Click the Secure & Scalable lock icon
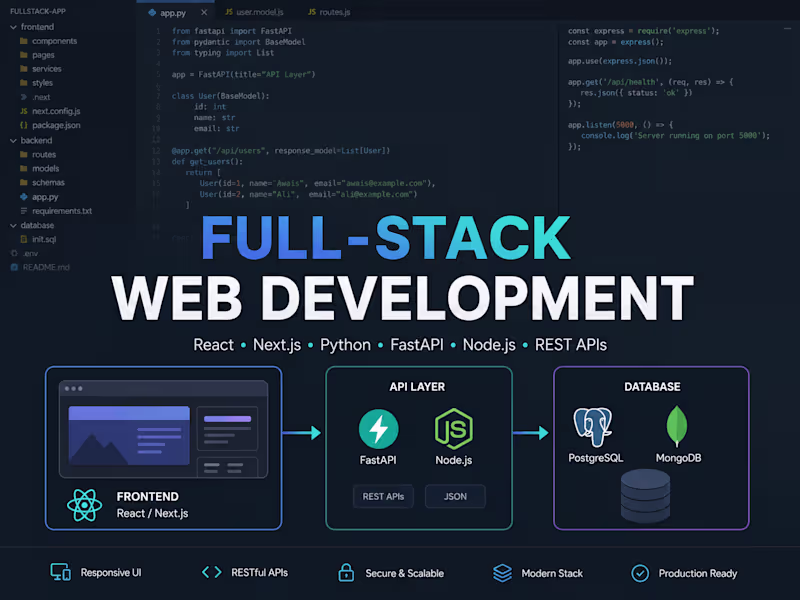The width and height of the screenshot is (800, 600). 346,572
